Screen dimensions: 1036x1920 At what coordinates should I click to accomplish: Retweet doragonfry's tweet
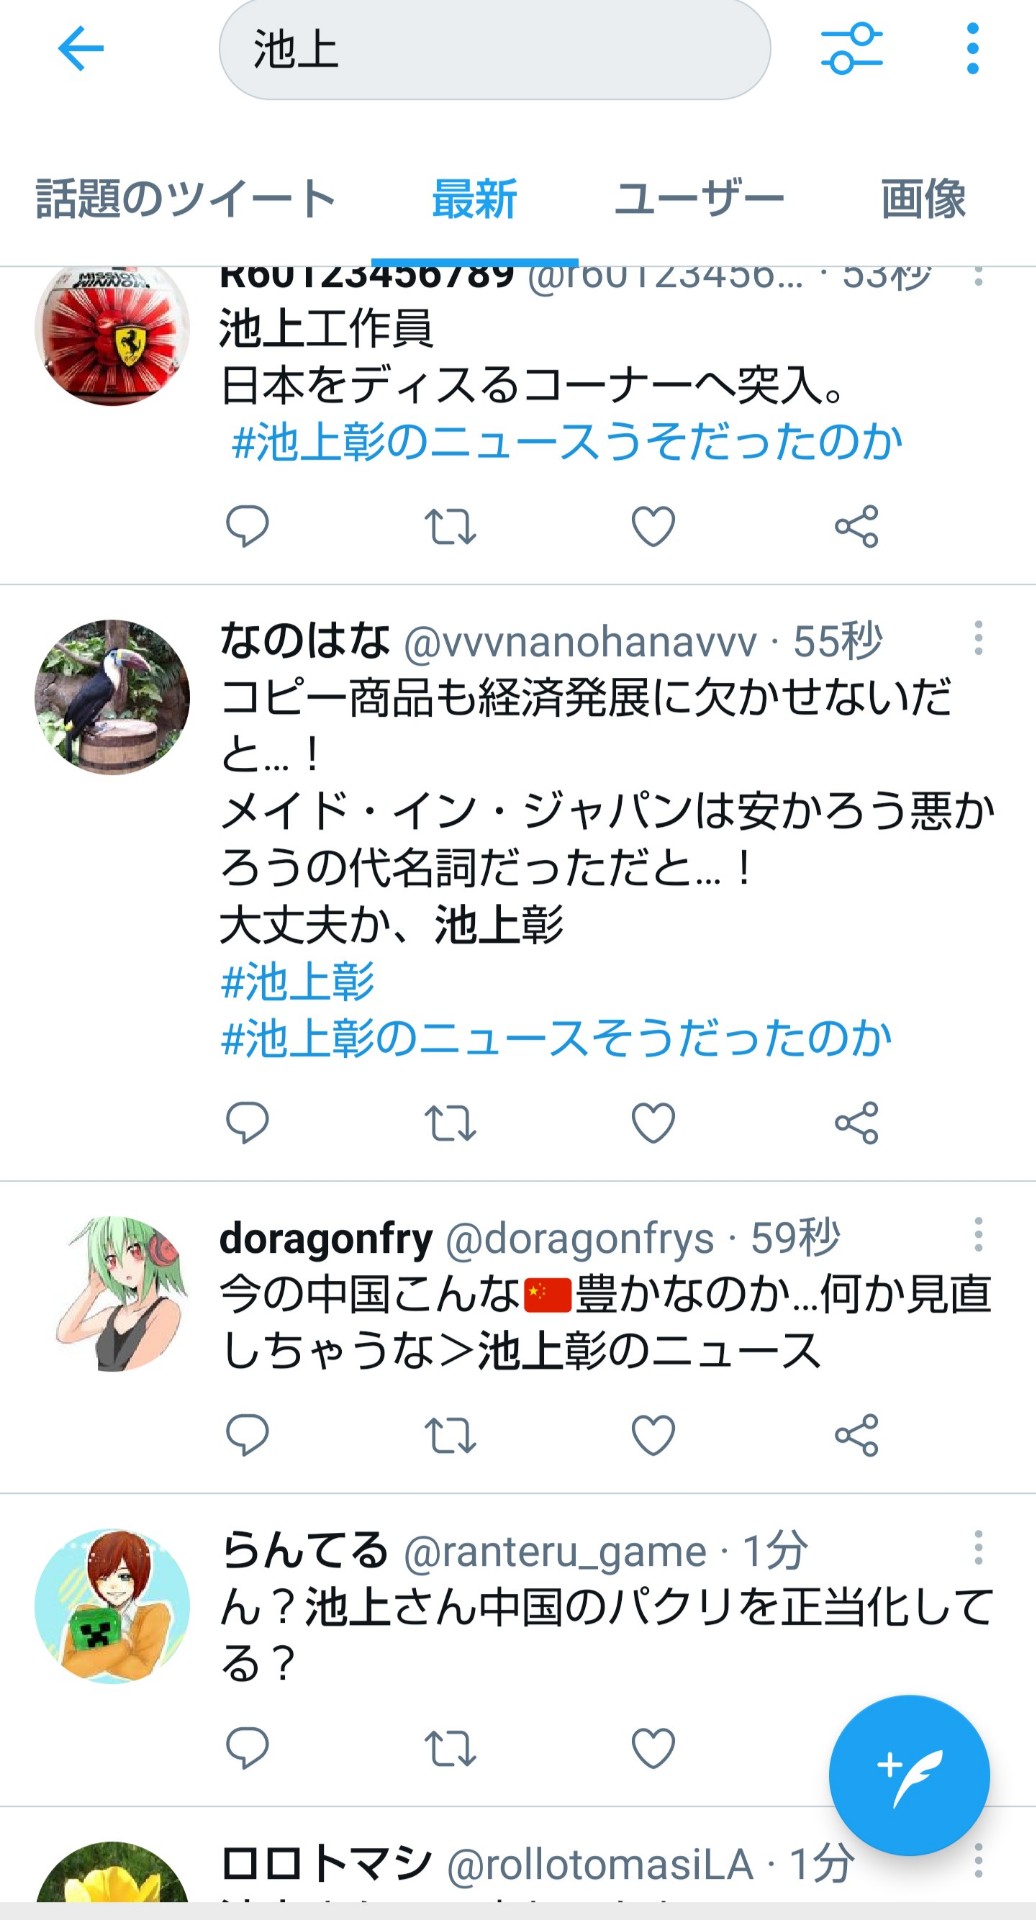point(450,1436)
